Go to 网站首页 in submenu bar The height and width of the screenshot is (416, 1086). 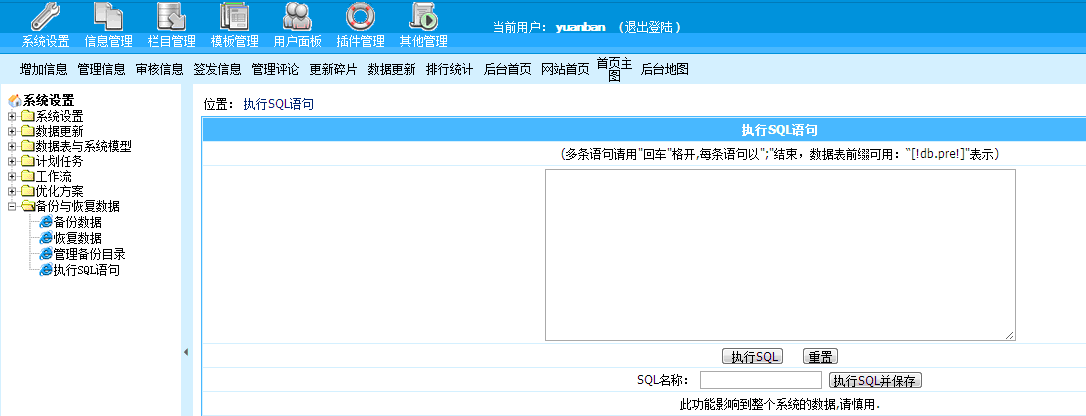pos(565,69)
